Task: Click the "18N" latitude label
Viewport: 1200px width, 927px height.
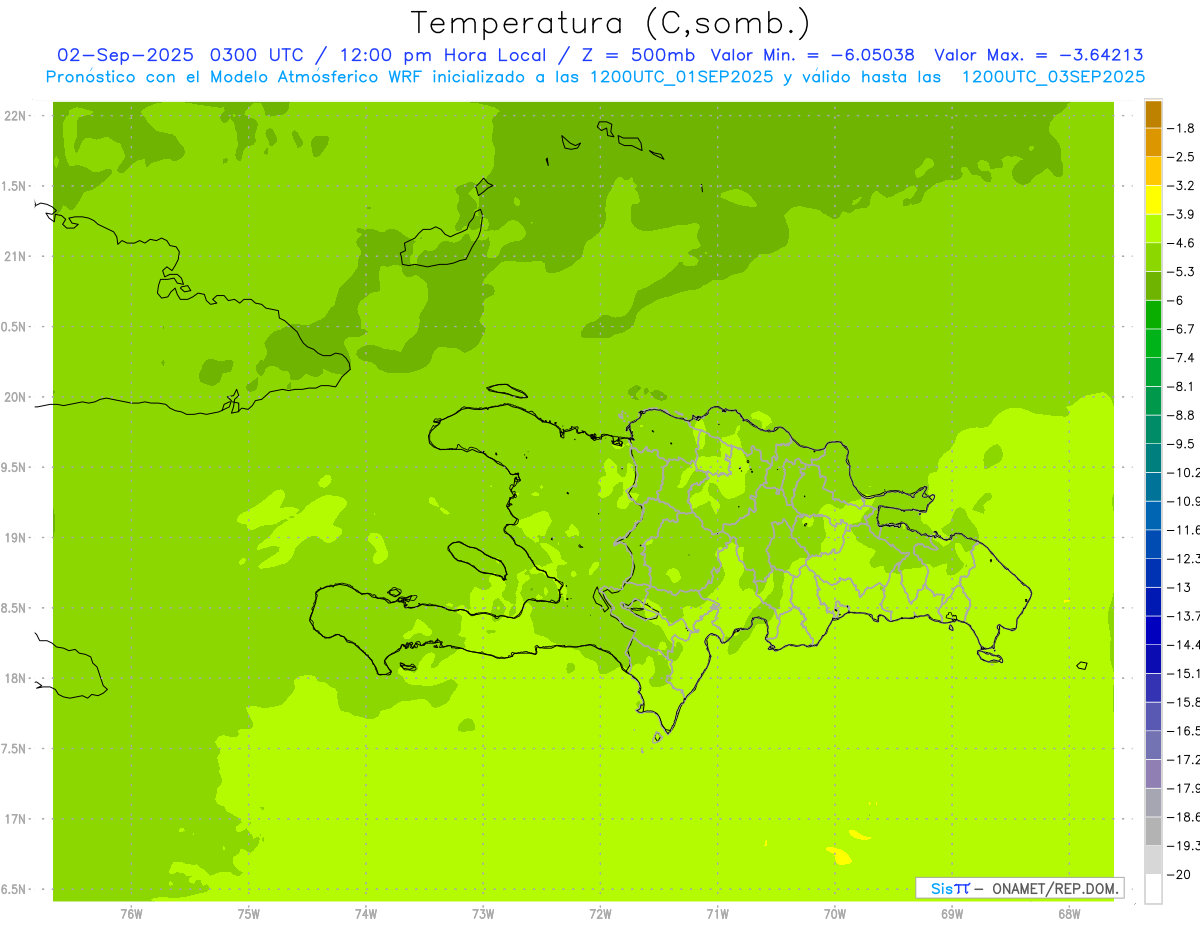Action: click(16, 679)
